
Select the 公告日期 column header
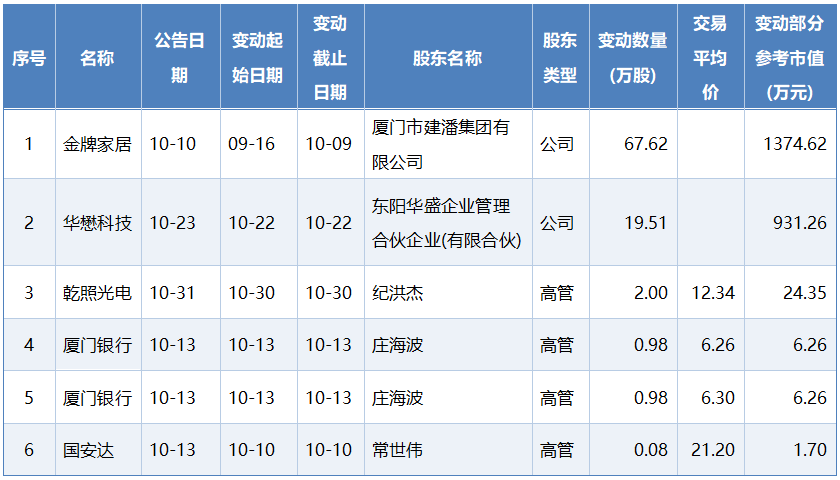(181, 58)
